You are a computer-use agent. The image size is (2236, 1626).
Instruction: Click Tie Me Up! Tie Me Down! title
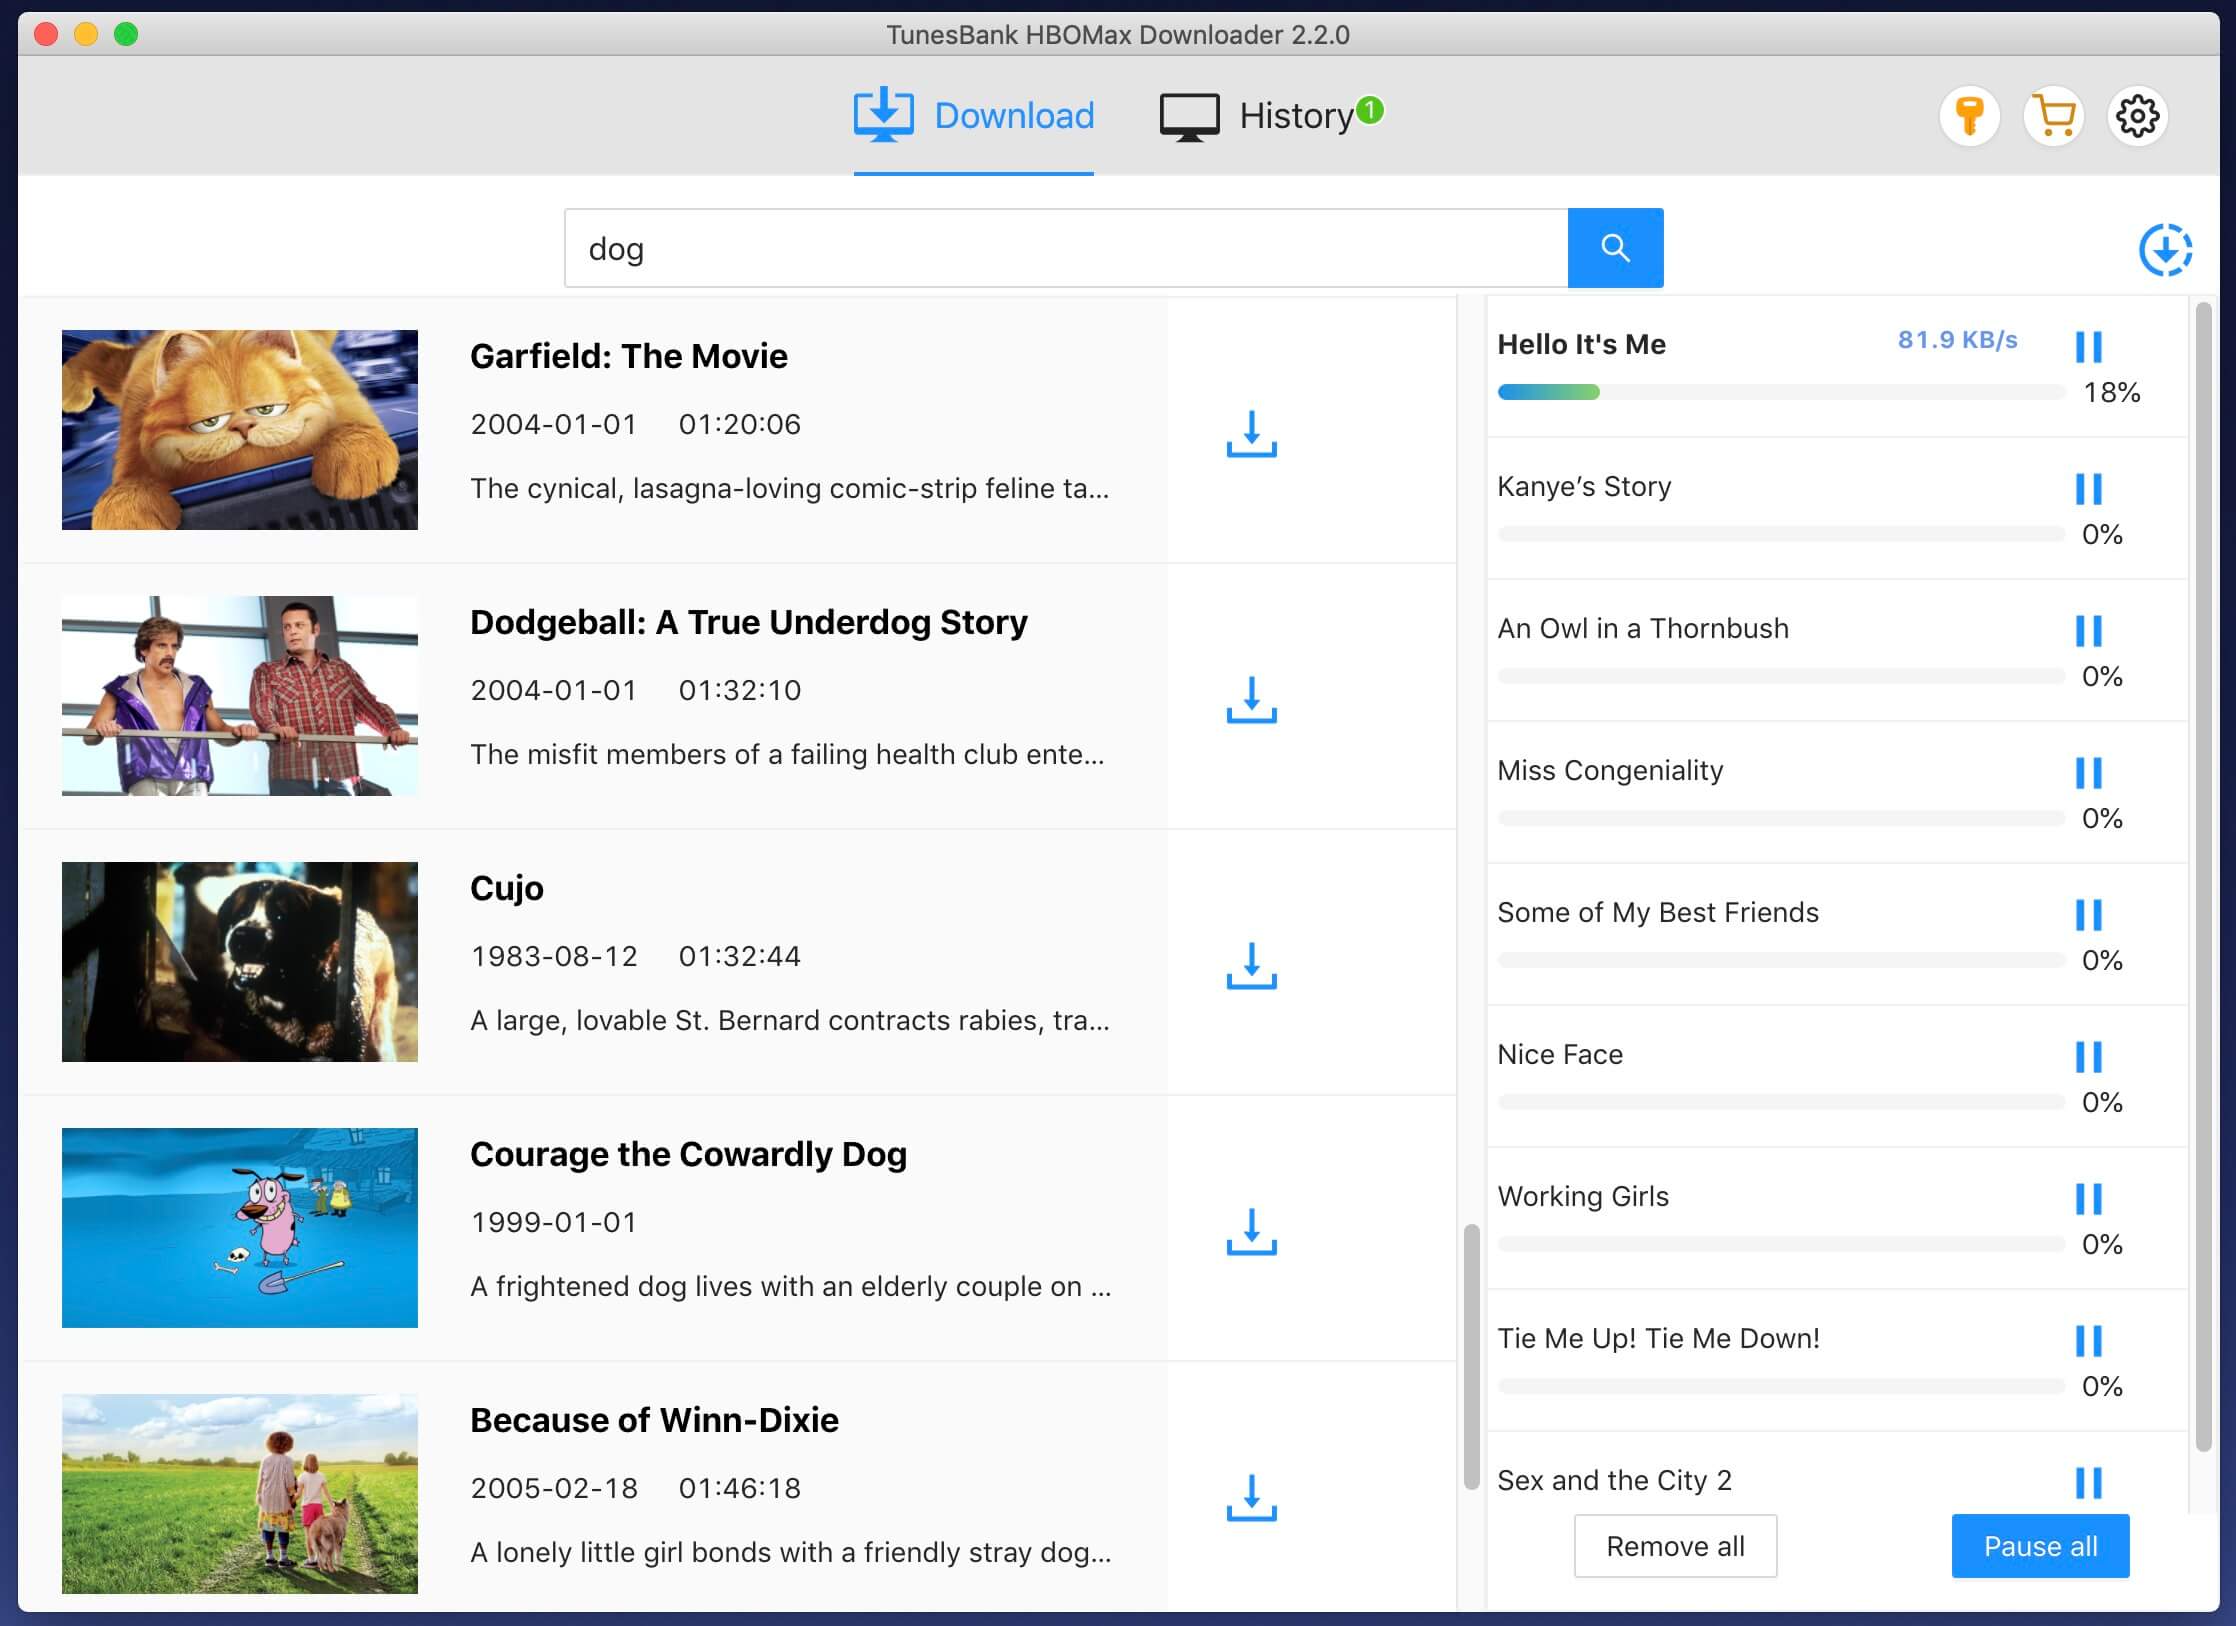pyautogui.click(x=1658, y=1339)
